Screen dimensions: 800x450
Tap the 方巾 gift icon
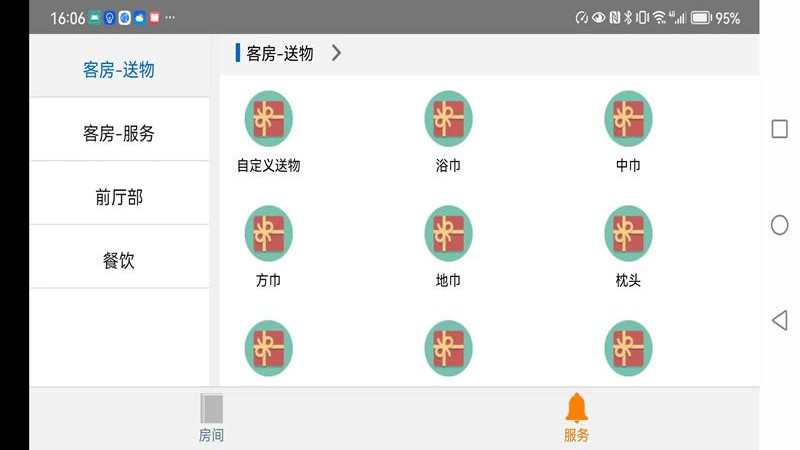[268, 233]
